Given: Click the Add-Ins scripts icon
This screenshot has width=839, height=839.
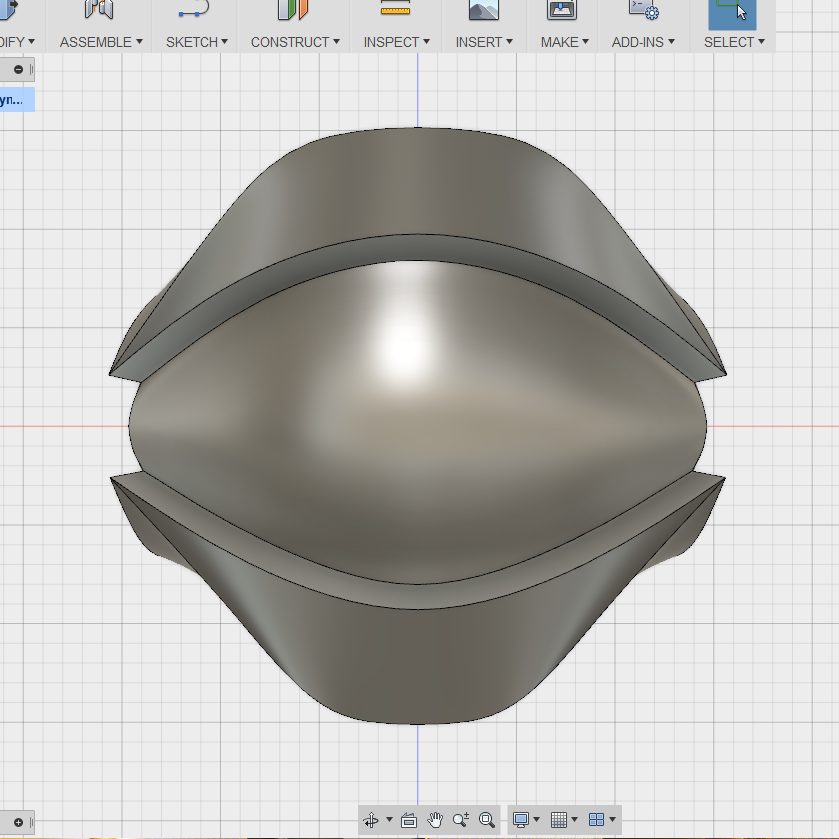Looking at the screenshot, I should click(644, 9).
